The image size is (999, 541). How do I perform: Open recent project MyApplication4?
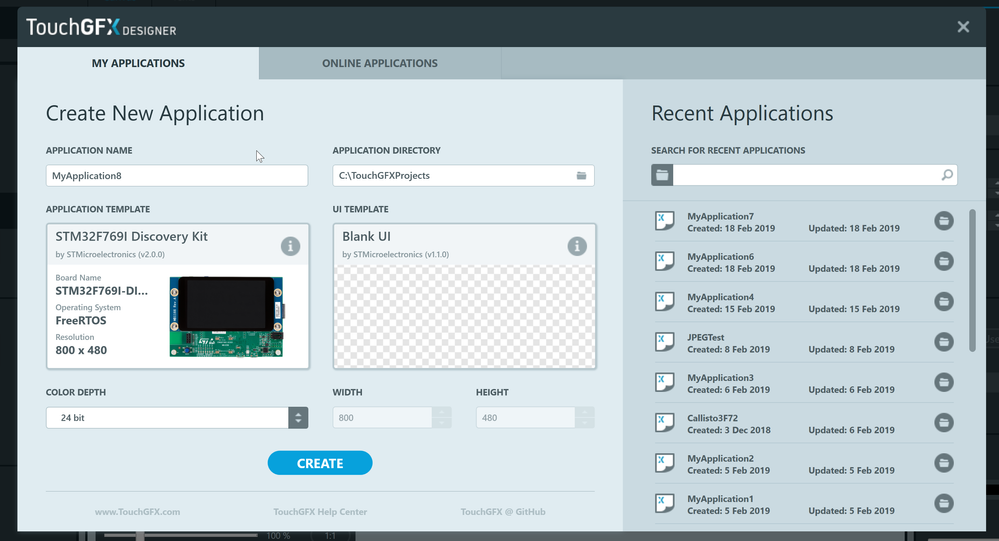(804, 302)
